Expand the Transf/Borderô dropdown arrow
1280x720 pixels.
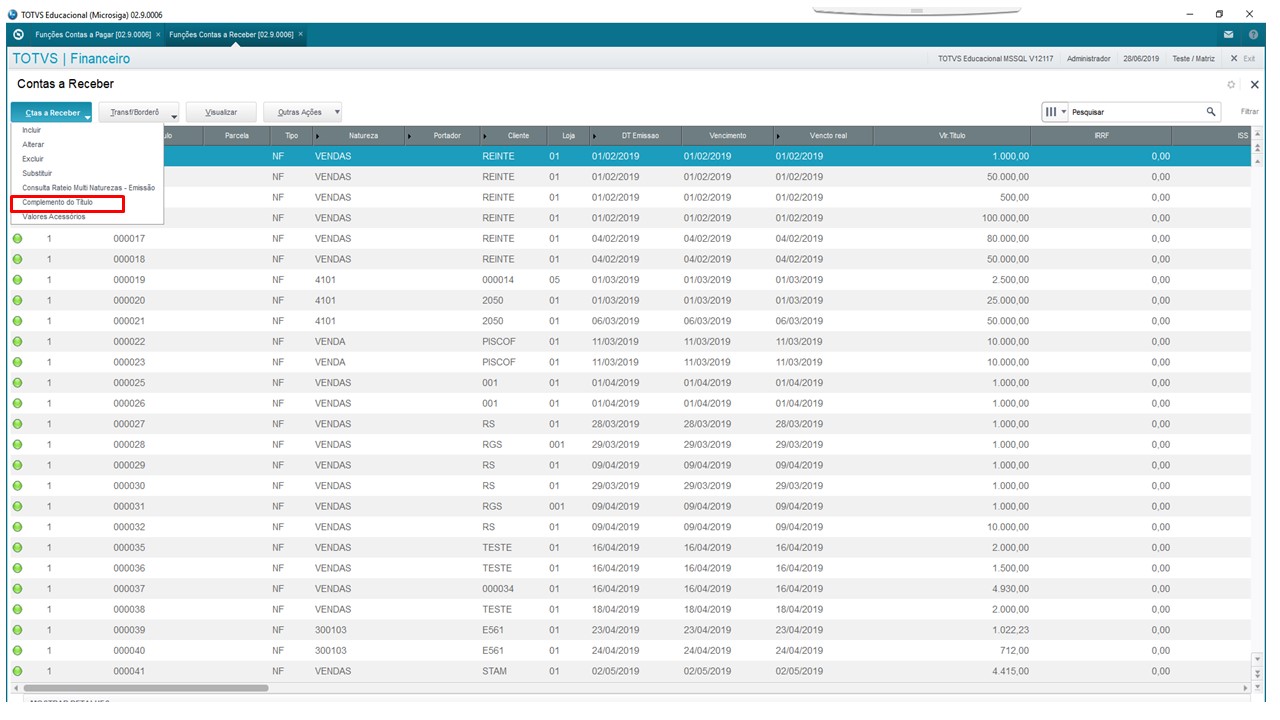174,116
